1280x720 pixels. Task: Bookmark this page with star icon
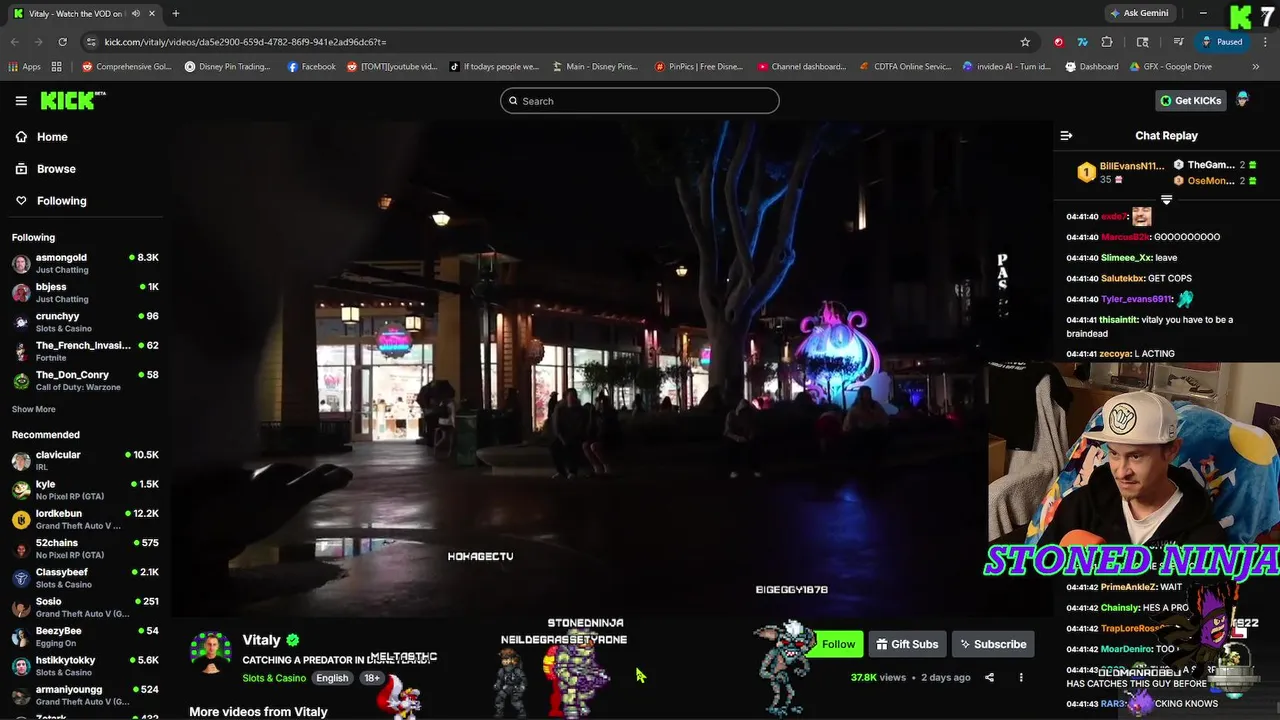pos(1025,42)
